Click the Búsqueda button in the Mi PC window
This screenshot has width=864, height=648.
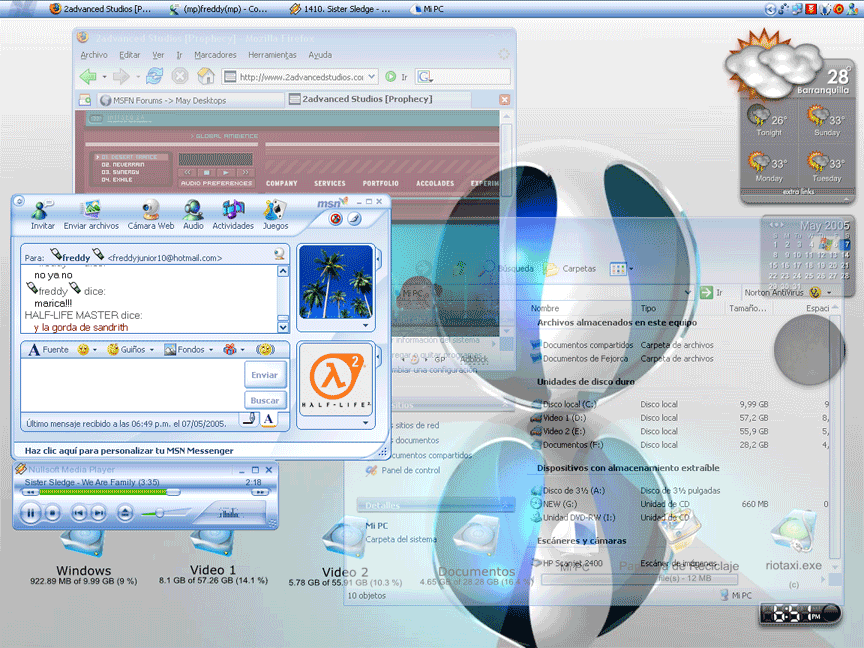coord(506,268)
